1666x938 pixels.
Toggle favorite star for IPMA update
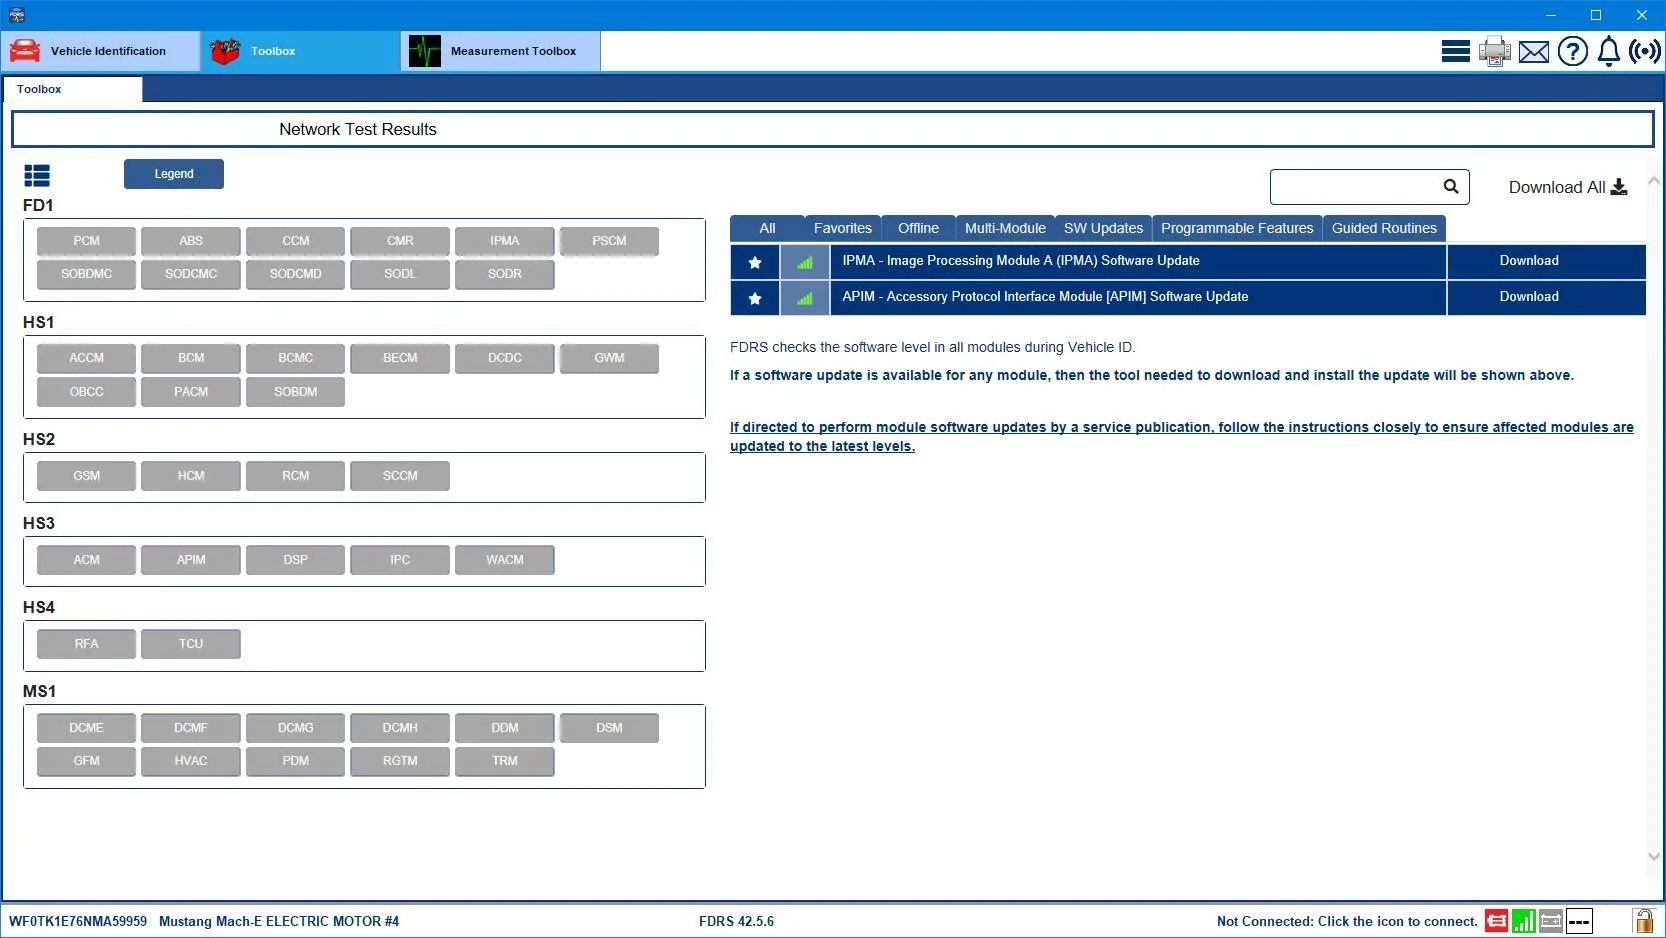click(x=755, y=262)
